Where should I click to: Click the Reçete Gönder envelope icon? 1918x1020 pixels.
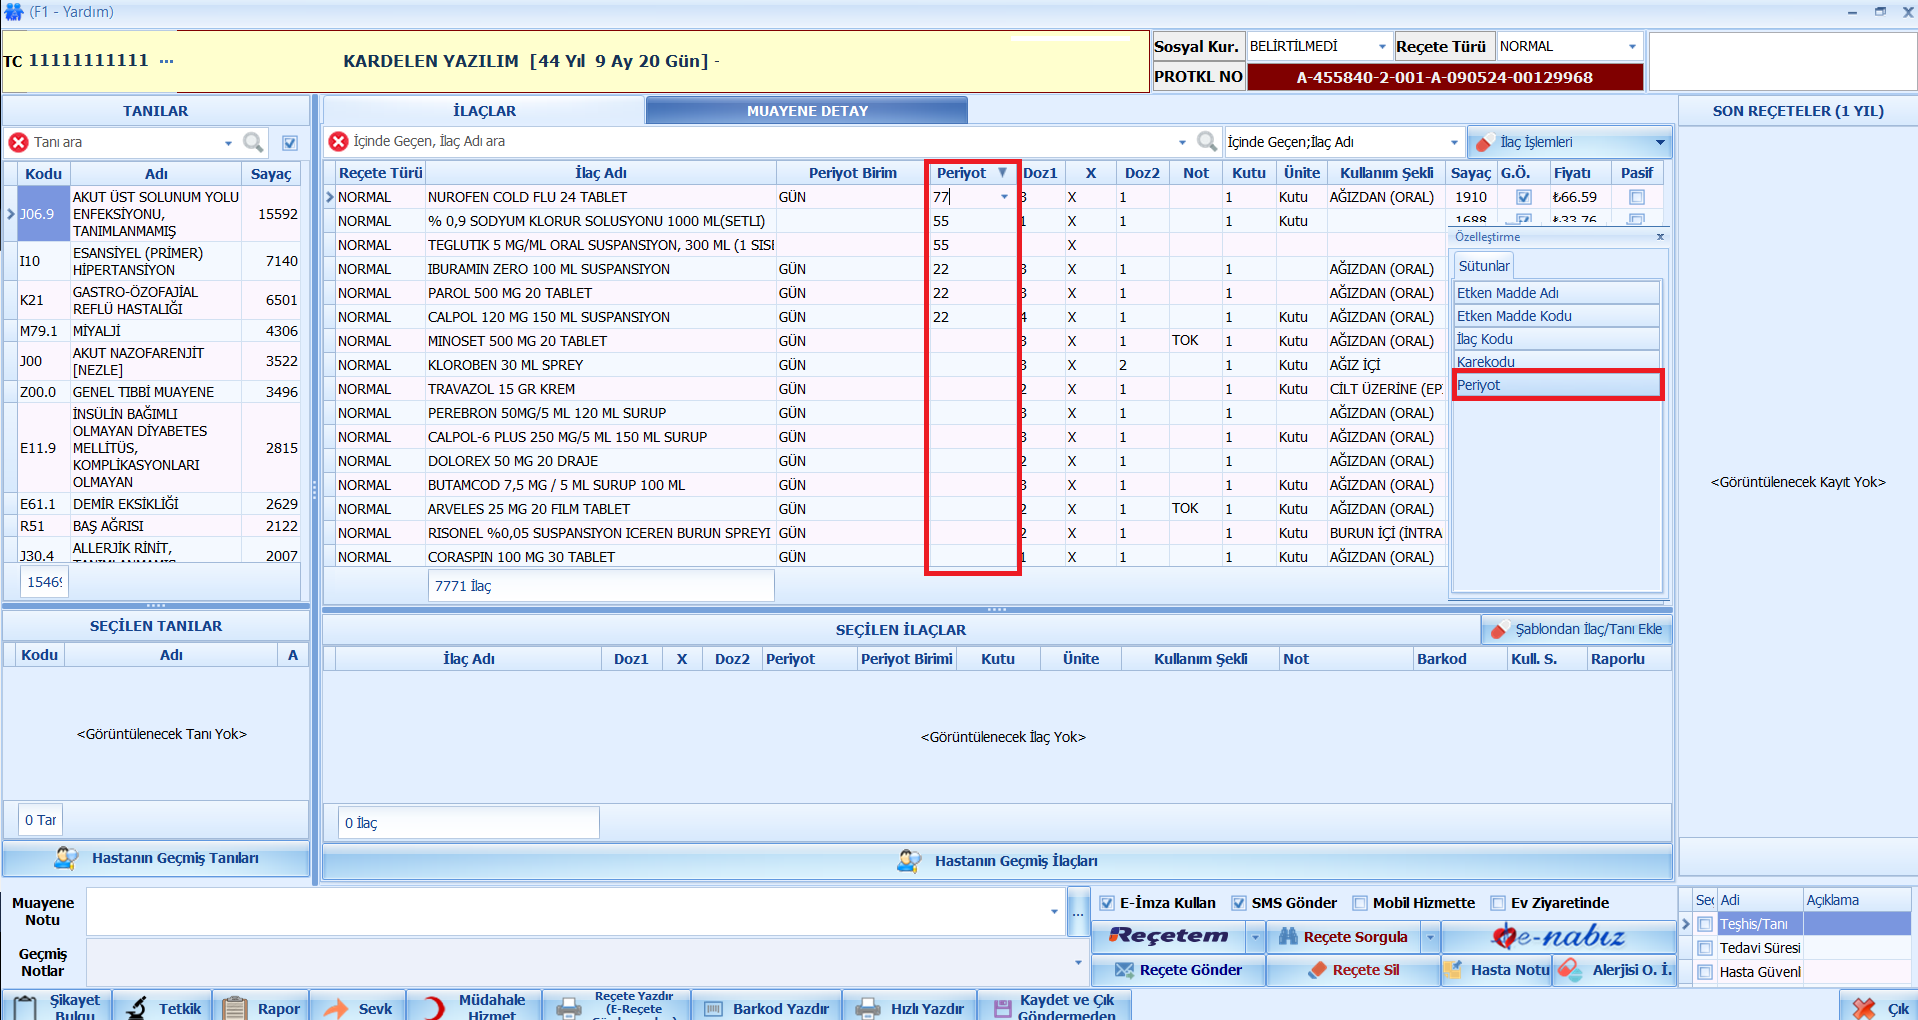click(x=1124, y=970)
